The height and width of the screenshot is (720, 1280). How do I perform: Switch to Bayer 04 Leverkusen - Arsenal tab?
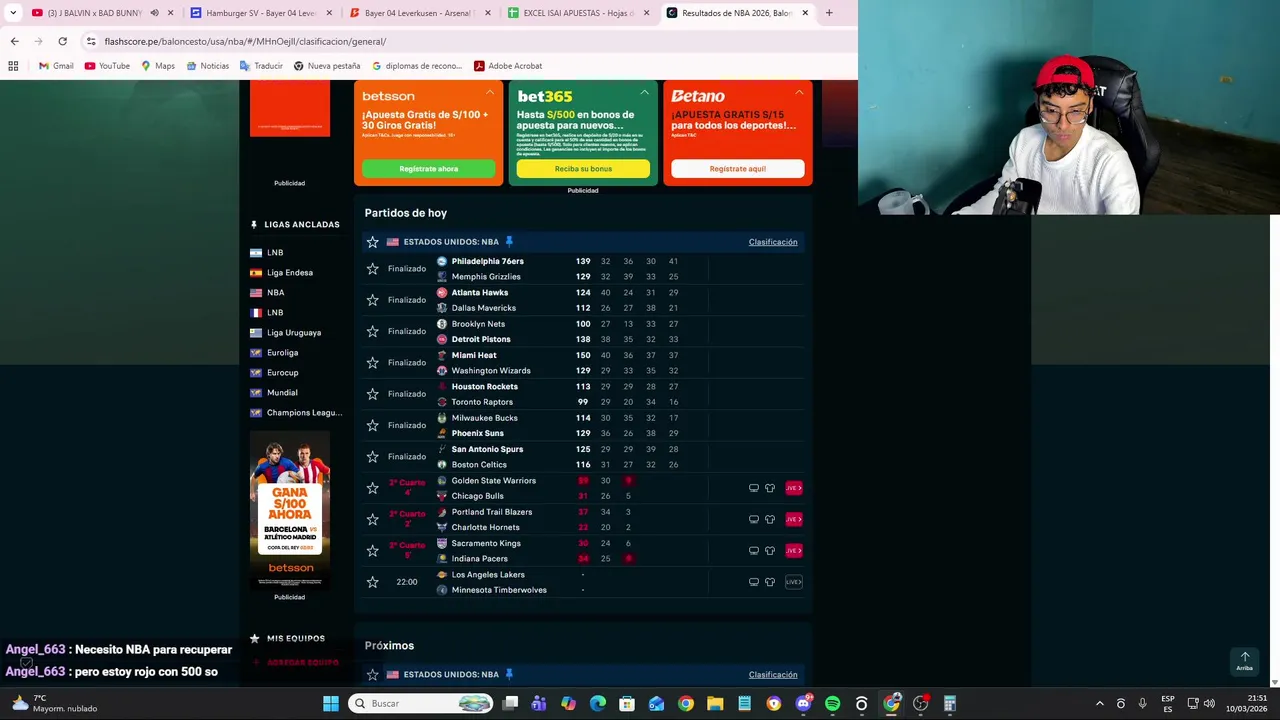420,13
